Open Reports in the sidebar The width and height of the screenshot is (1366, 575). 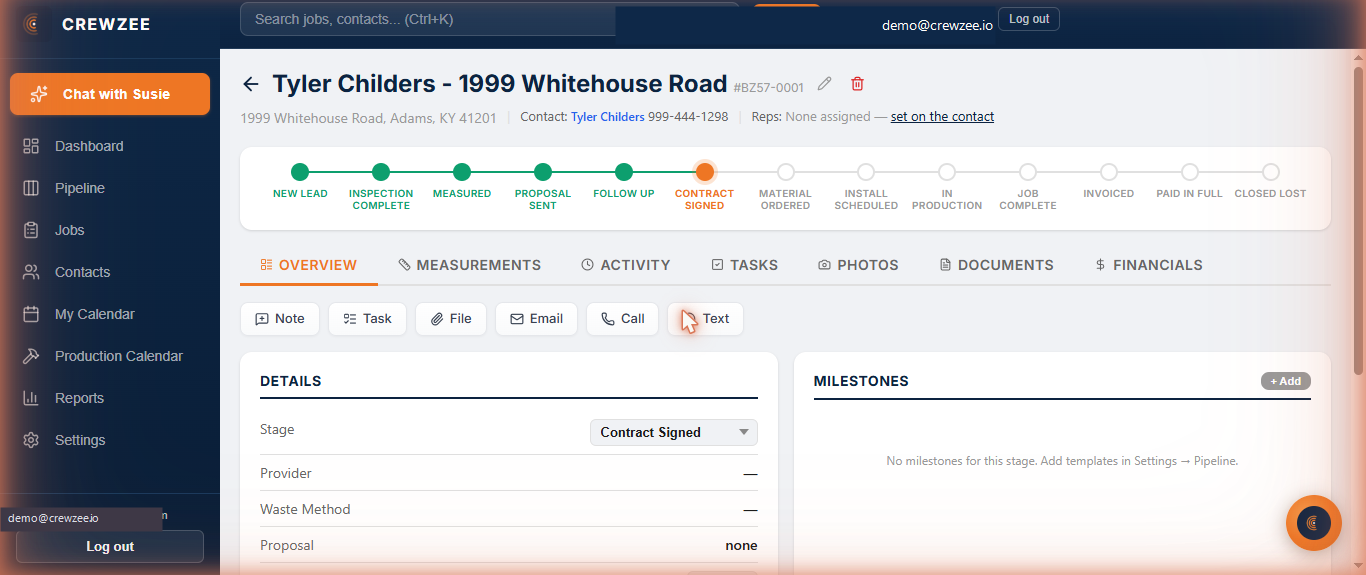click(x=110, y=398)
